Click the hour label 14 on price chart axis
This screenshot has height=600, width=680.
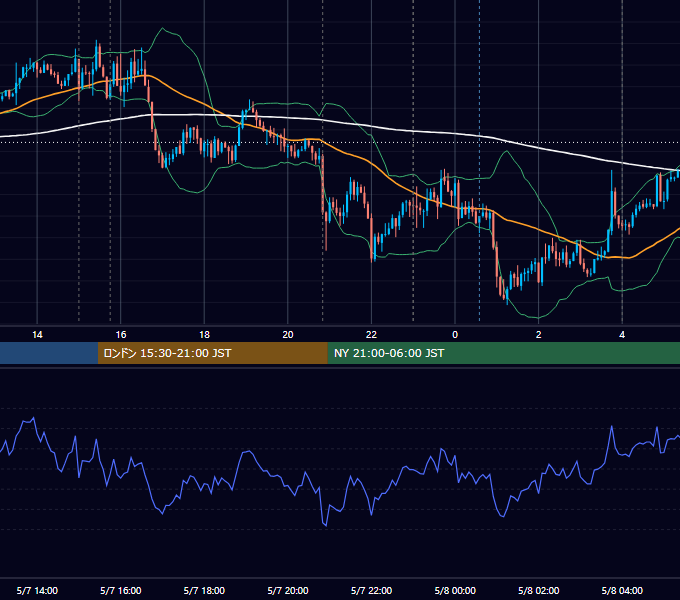click(37, 335)
